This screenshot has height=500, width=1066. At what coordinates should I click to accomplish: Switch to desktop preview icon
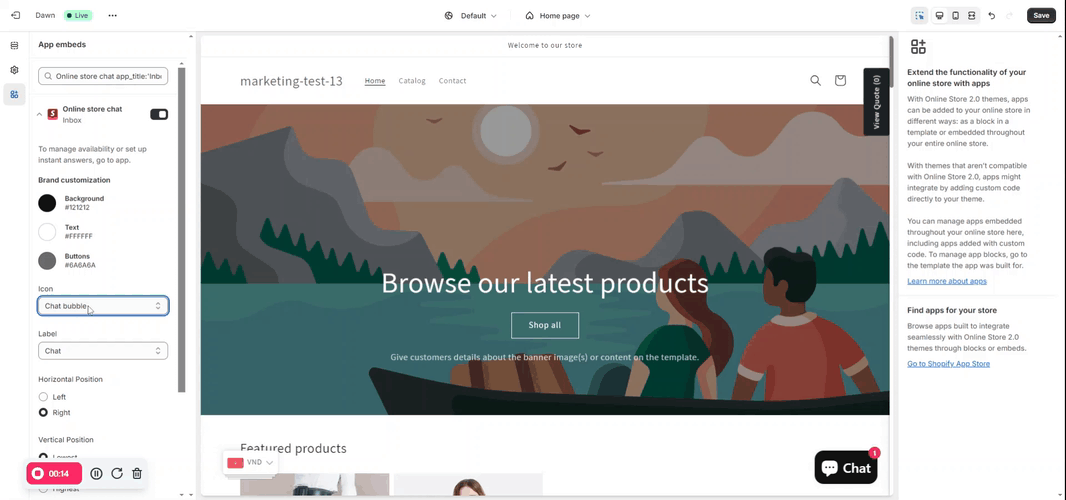point(940,16)
